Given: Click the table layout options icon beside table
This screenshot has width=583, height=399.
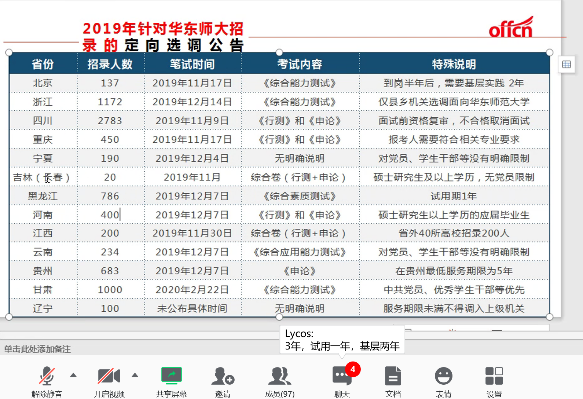Looking at the screenshot, I should click(566, 64).
